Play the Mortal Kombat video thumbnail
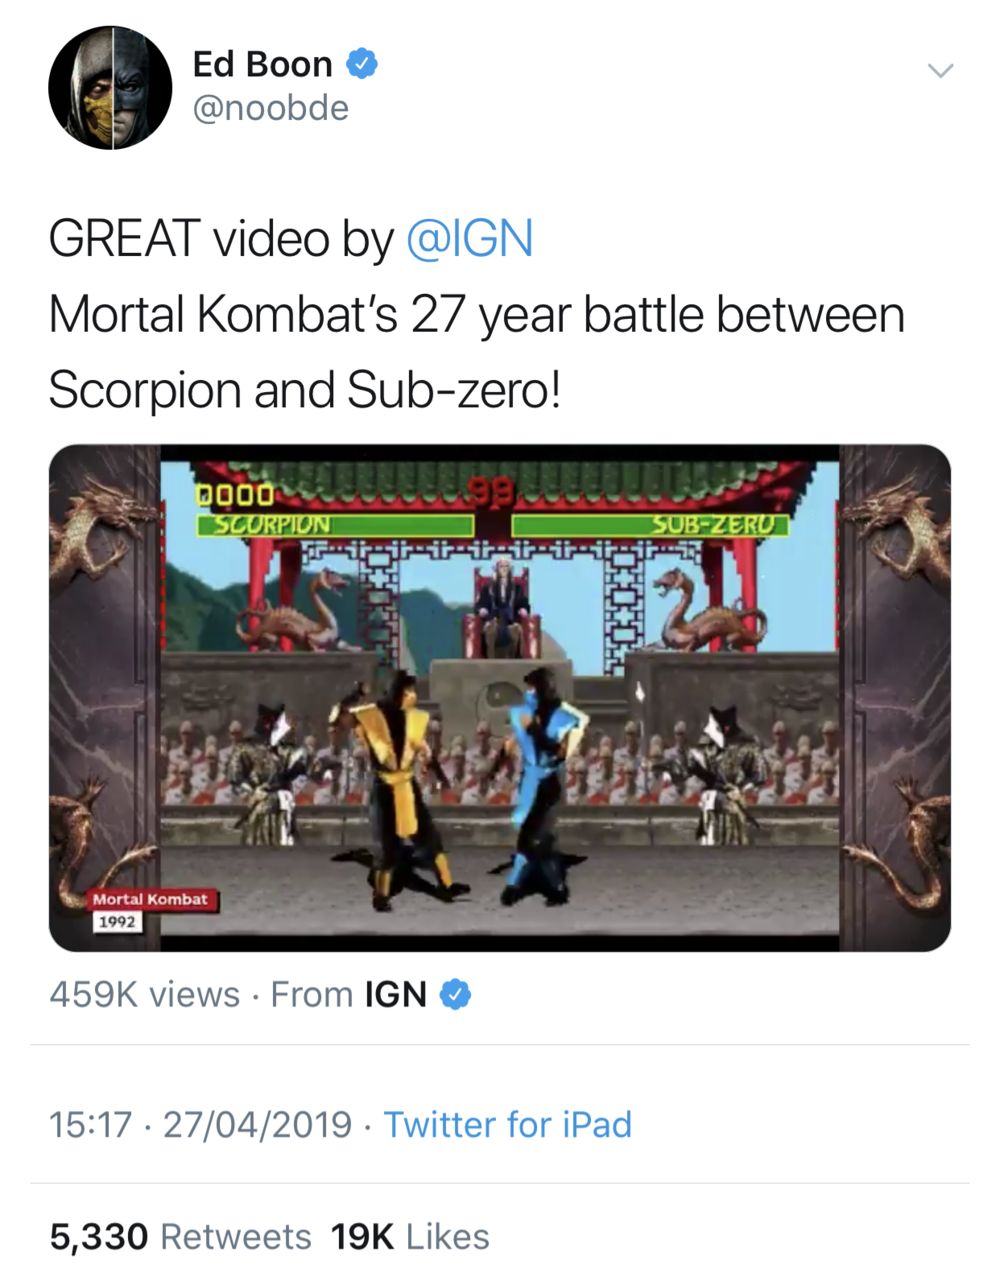The image size is (1000, 1285). pyautogui.click(x=500, y=697)
